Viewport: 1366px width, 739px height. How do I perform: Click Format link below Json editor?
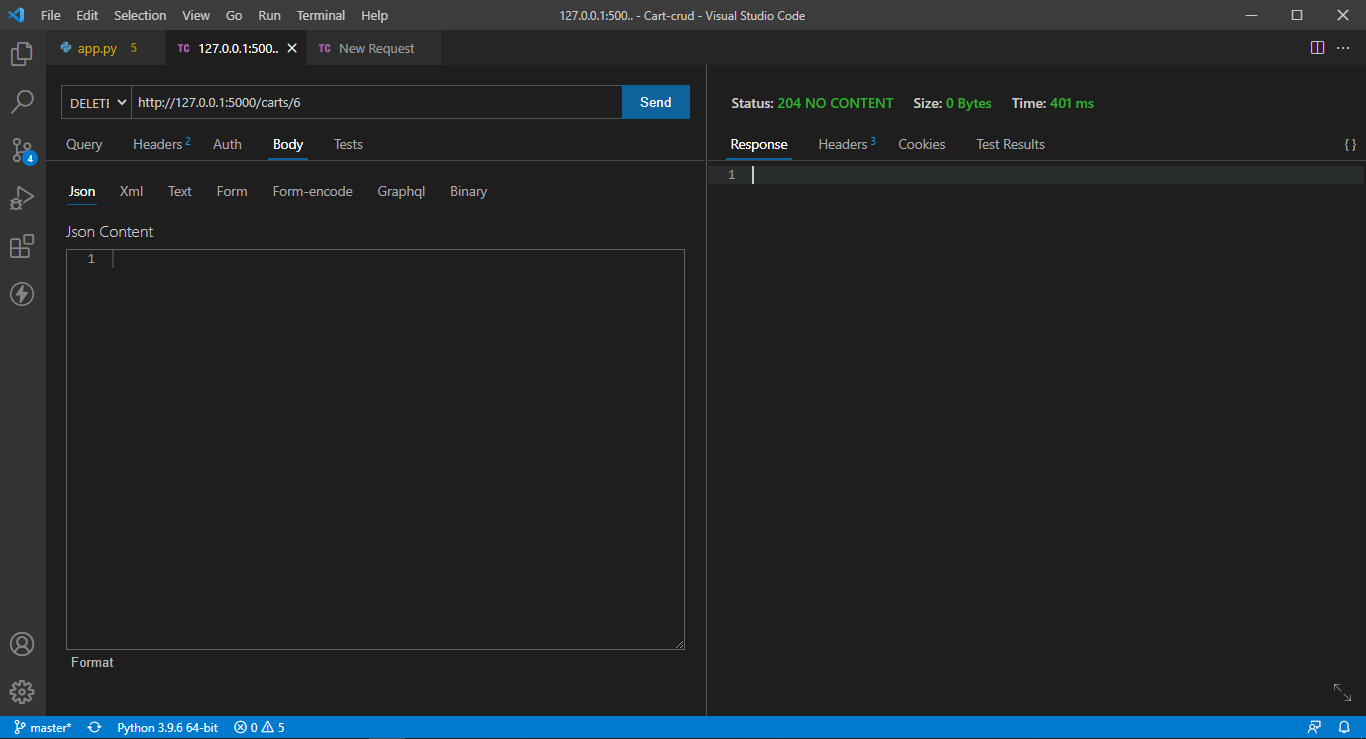(92, 662)
